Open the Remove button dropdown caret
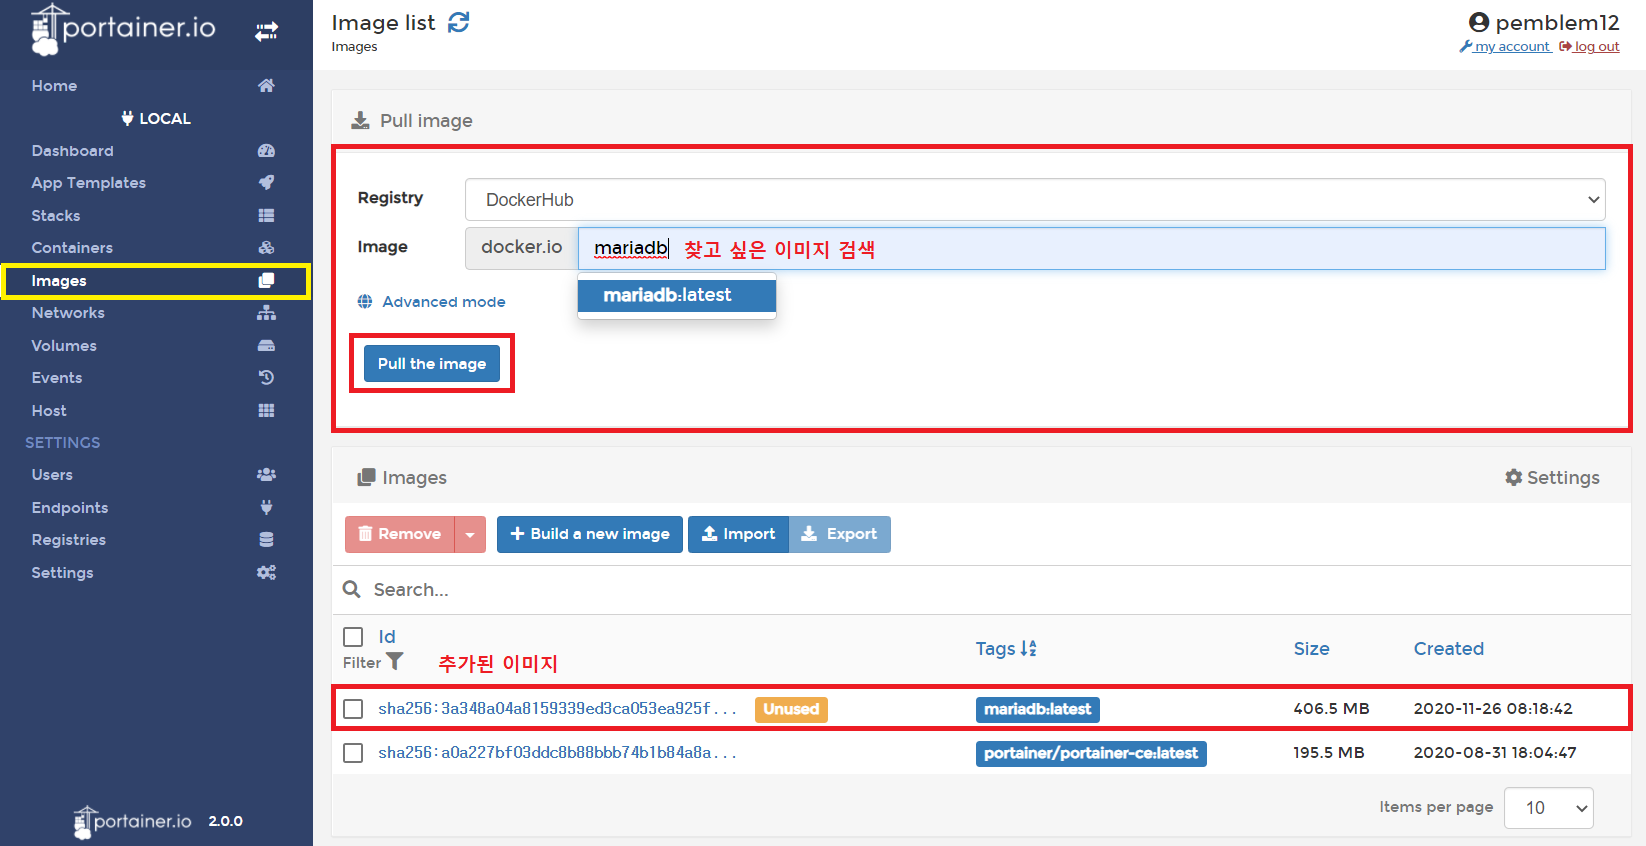 (x=470, y=534)
